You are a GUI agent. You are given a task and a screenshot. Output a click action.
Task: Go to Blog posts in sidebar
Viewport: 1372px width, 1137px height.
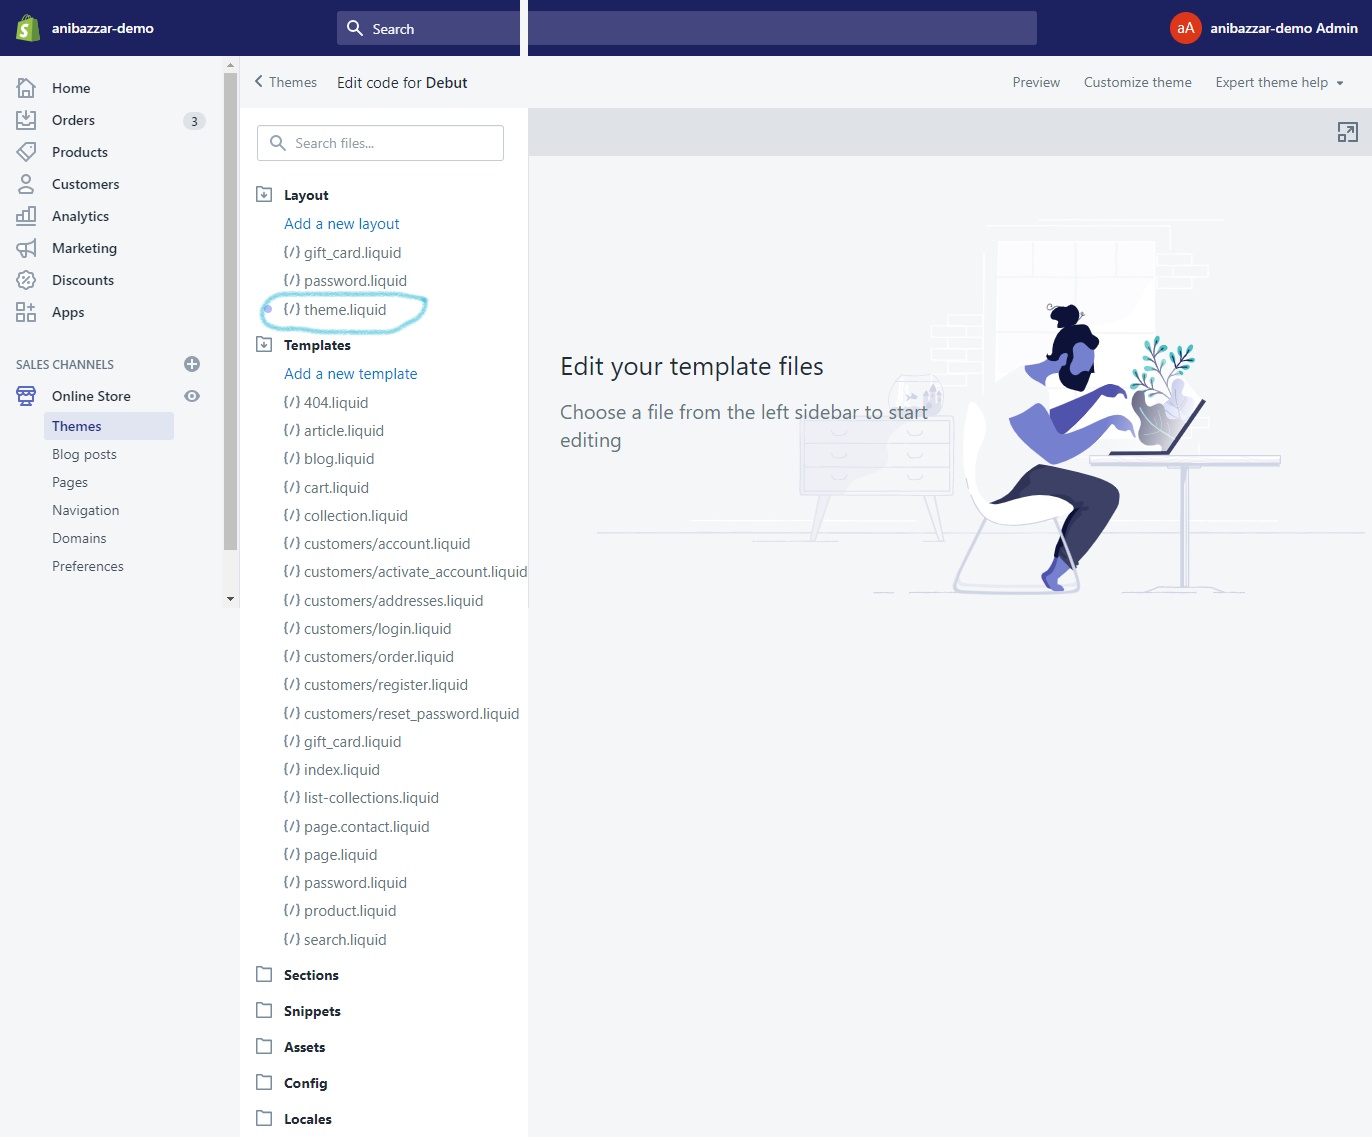(84, 454)
